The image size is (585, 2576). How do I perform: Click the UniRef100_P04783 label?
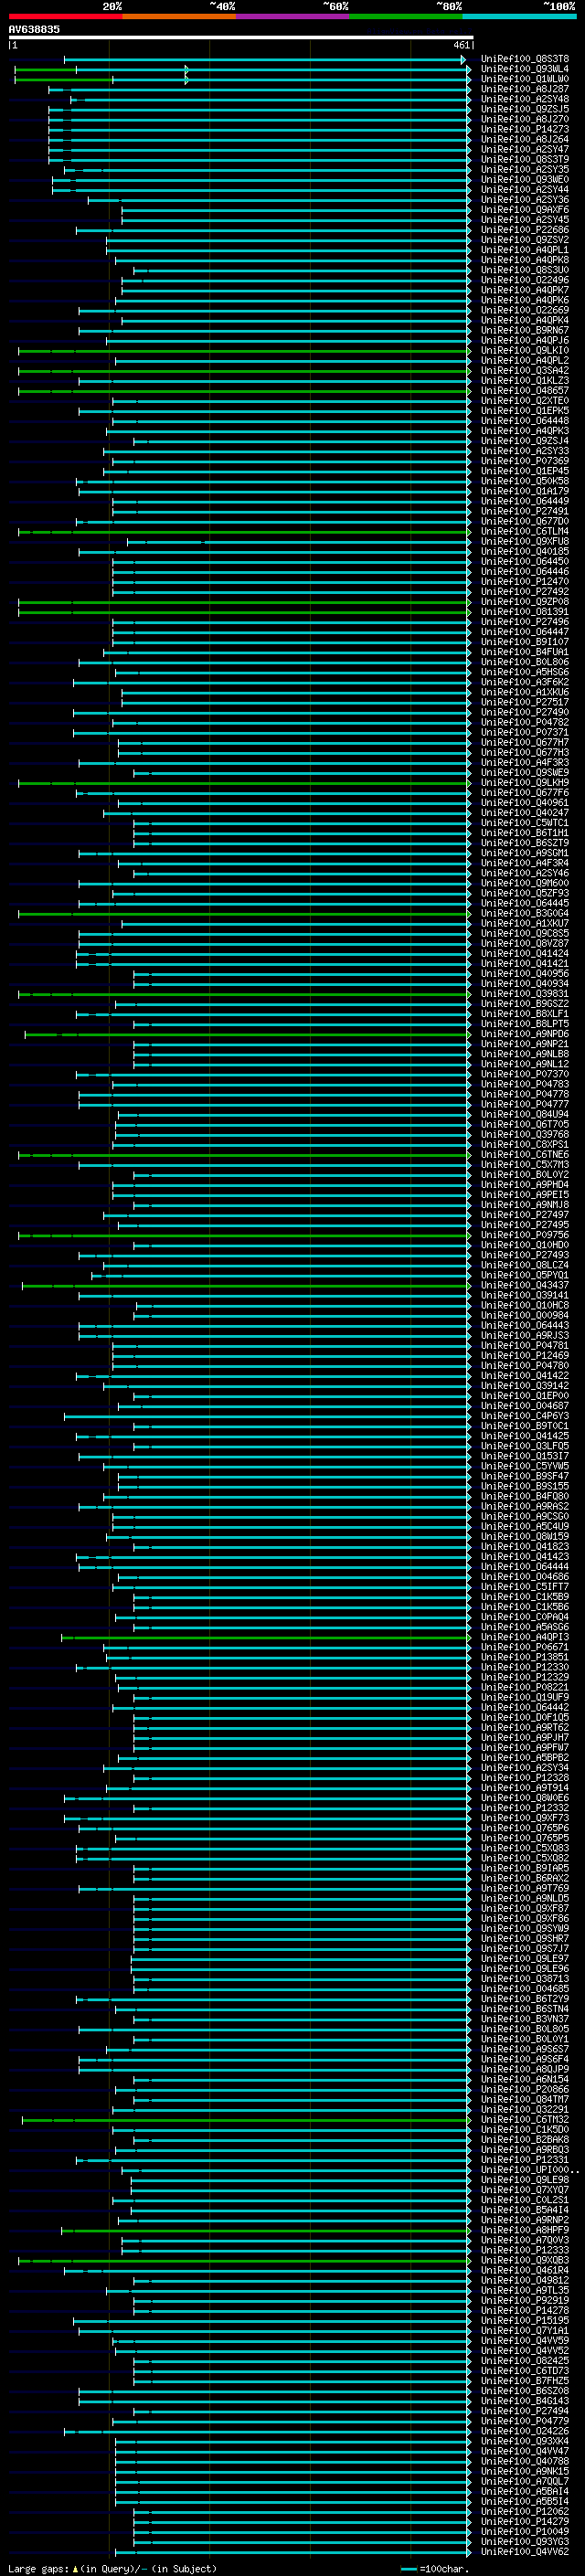(x=524, y=1084)
